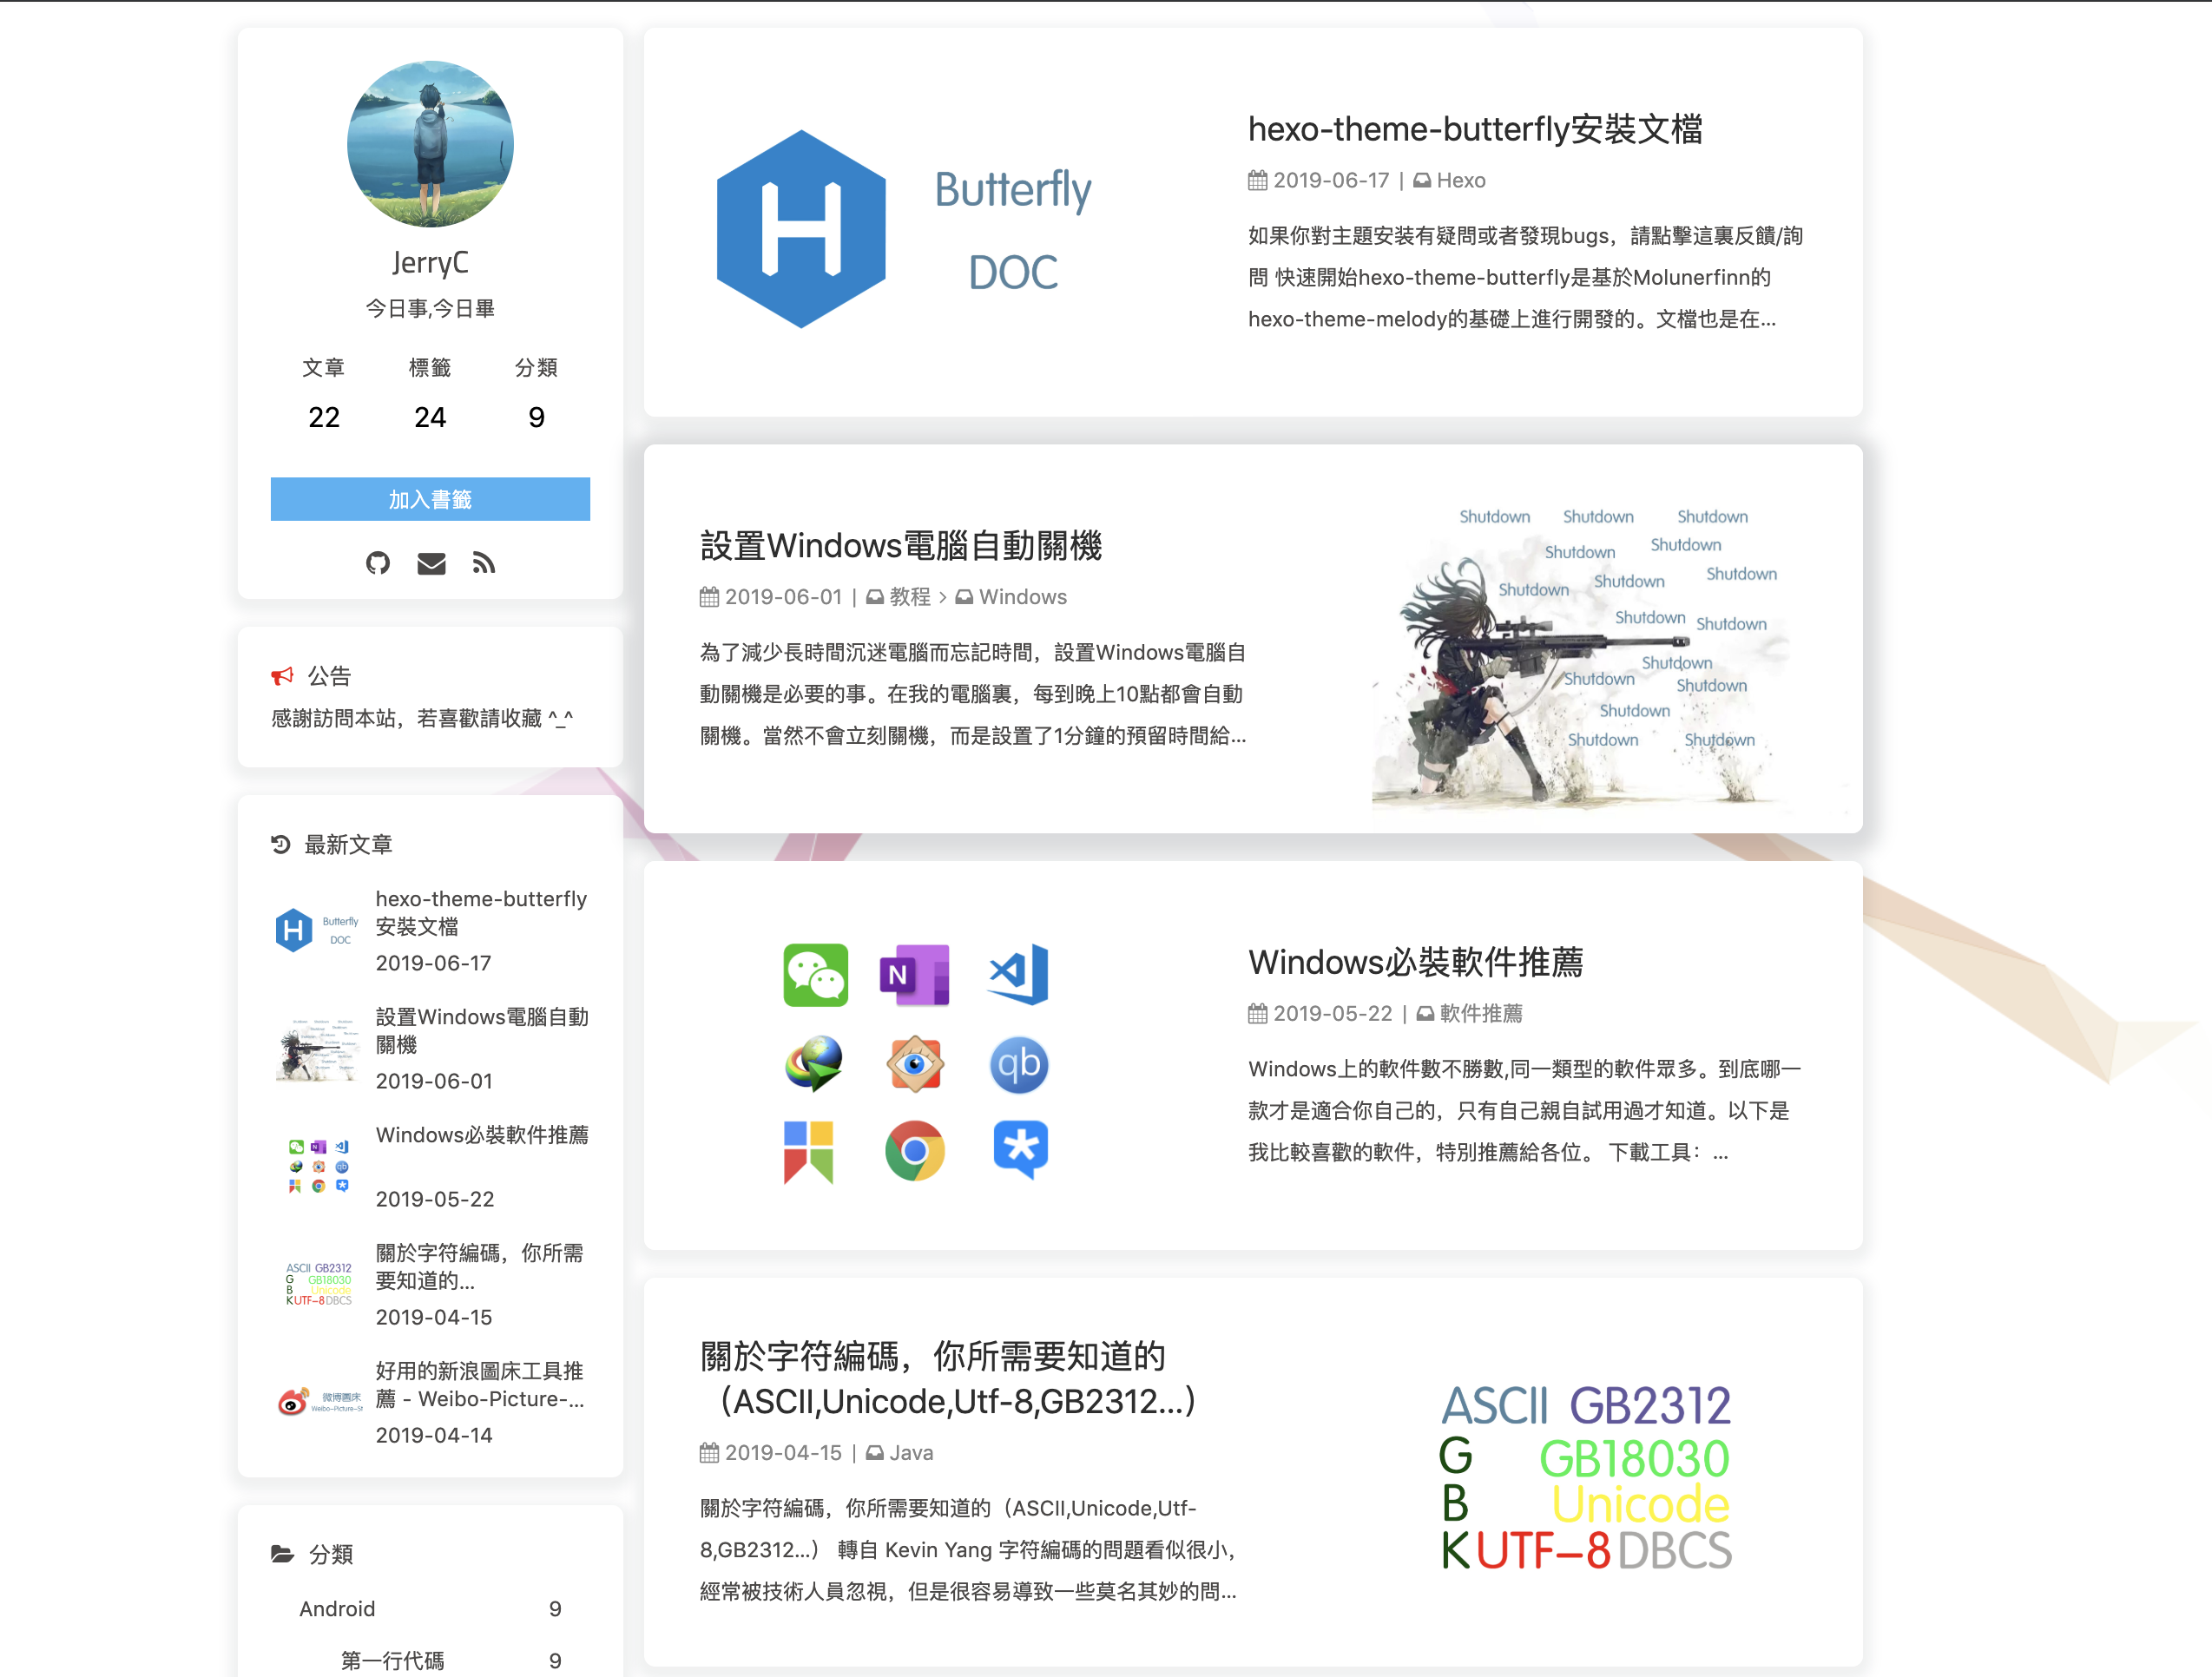Image resolution: width=2212 pixels, height=1677 pixels.
Task: Click the Hexo category link
Action: tap(1460, 180)
